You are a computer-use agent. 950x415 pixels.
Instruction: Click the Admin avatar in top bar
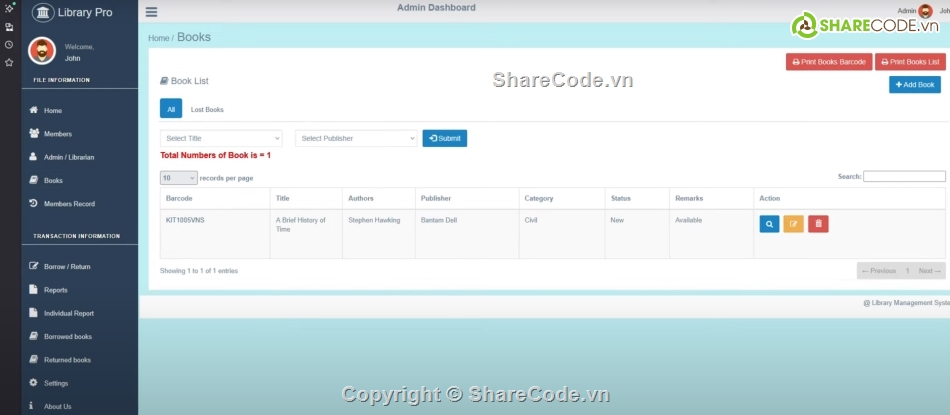pos(925,11)
